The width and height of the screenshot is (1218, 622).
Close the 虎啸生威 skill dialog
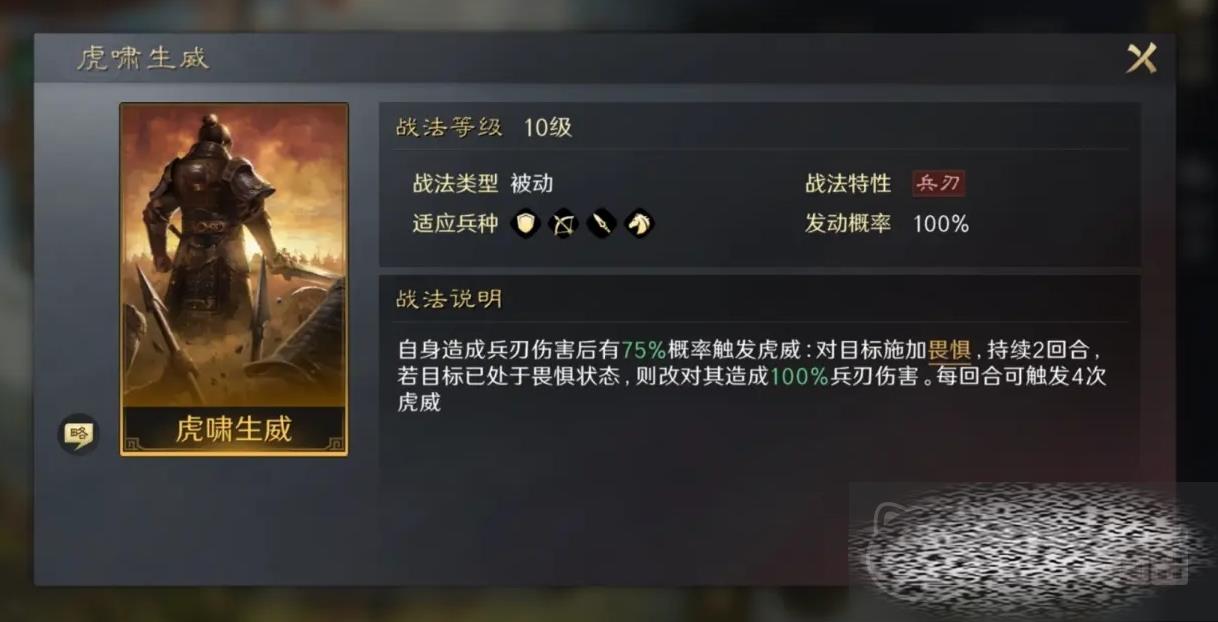pyautogui.click(x=1142, y=58)
